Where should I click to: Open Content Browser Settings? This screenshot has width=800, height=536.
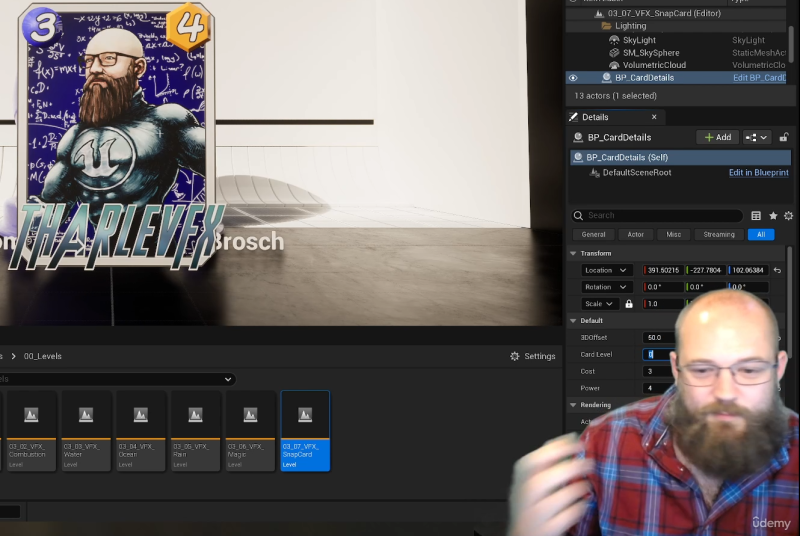pos(533,356)
